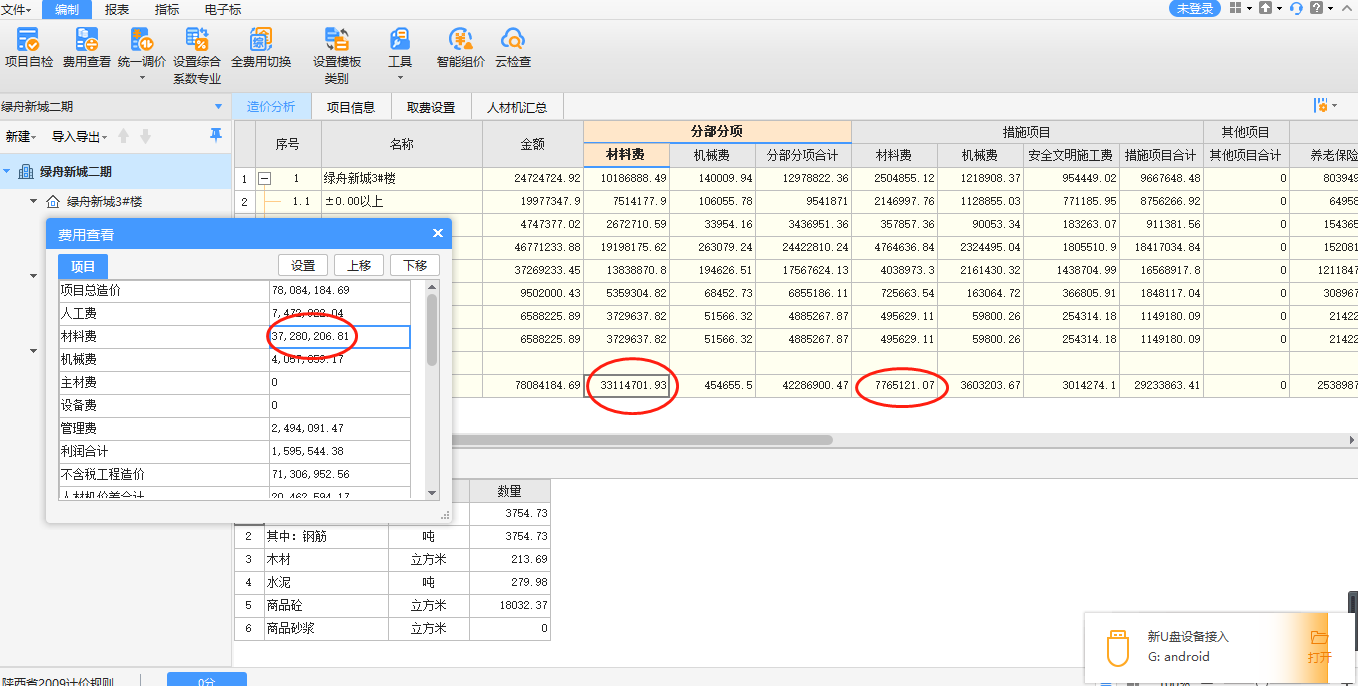Close the 费用查看 dialog
Image resolution: width=1358 pixels, height=686 pixels.
(x=437, y=233)
